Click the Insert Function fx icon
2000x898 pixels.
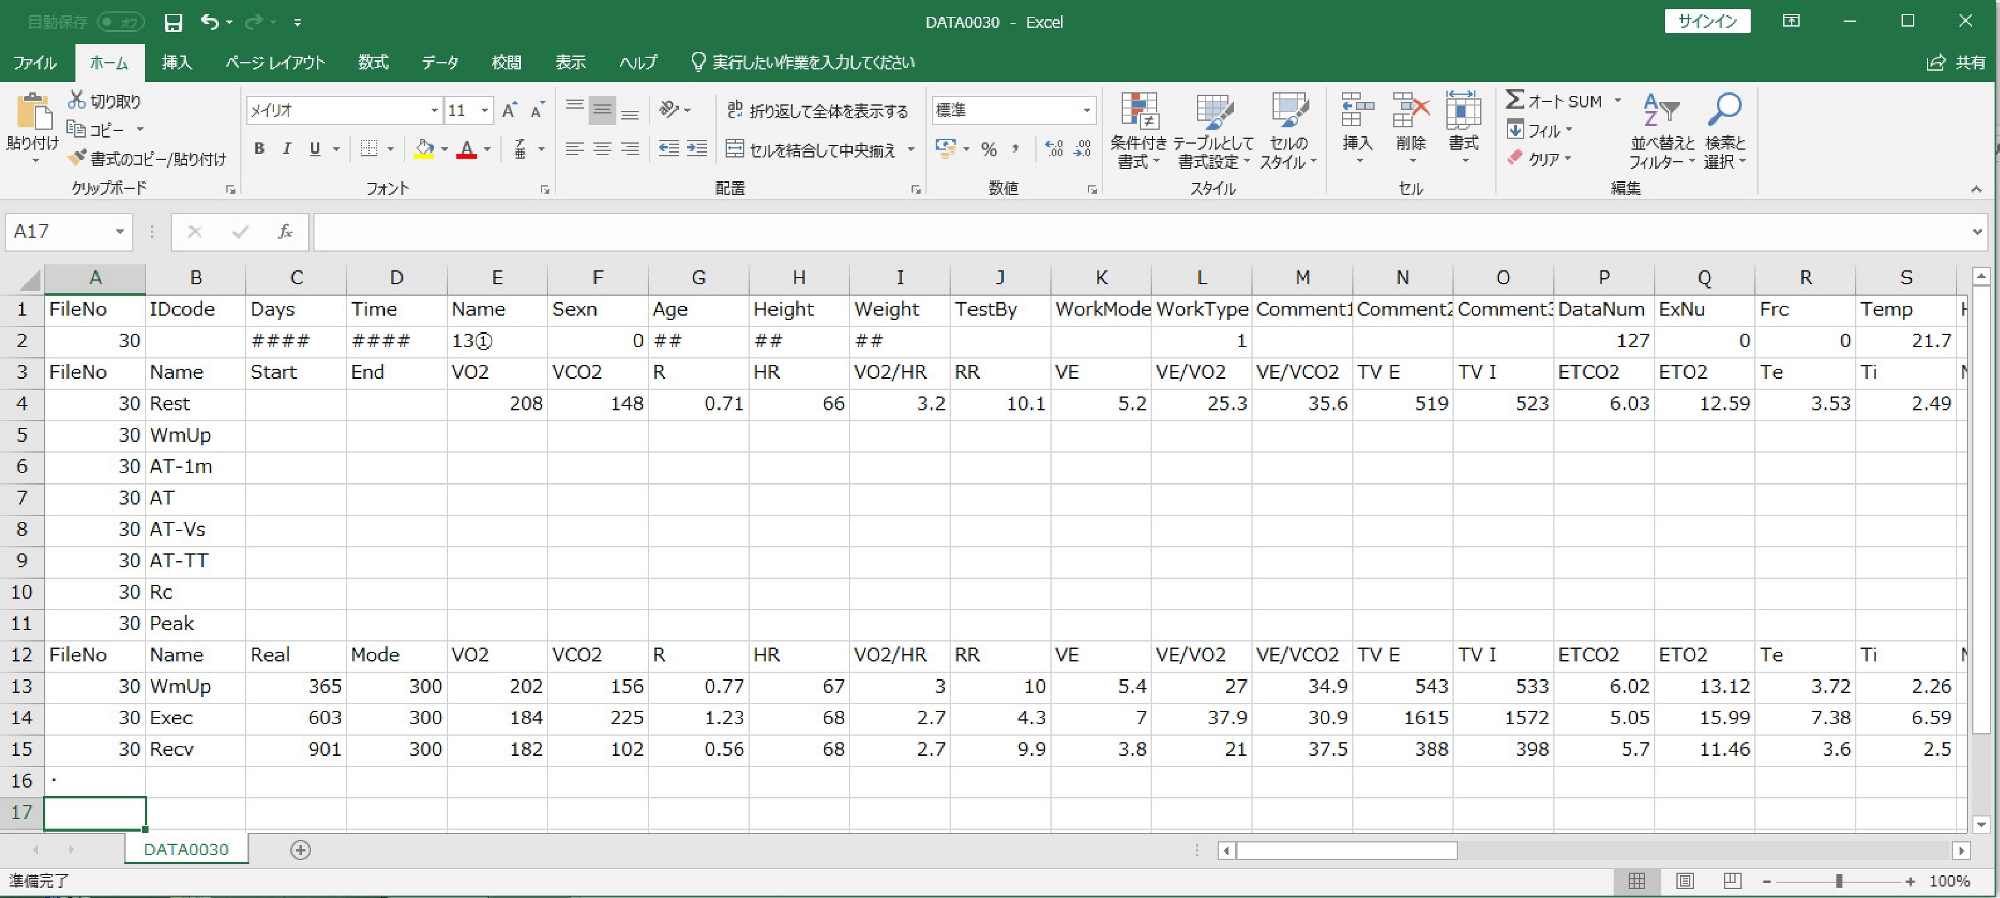pos(285,232)
